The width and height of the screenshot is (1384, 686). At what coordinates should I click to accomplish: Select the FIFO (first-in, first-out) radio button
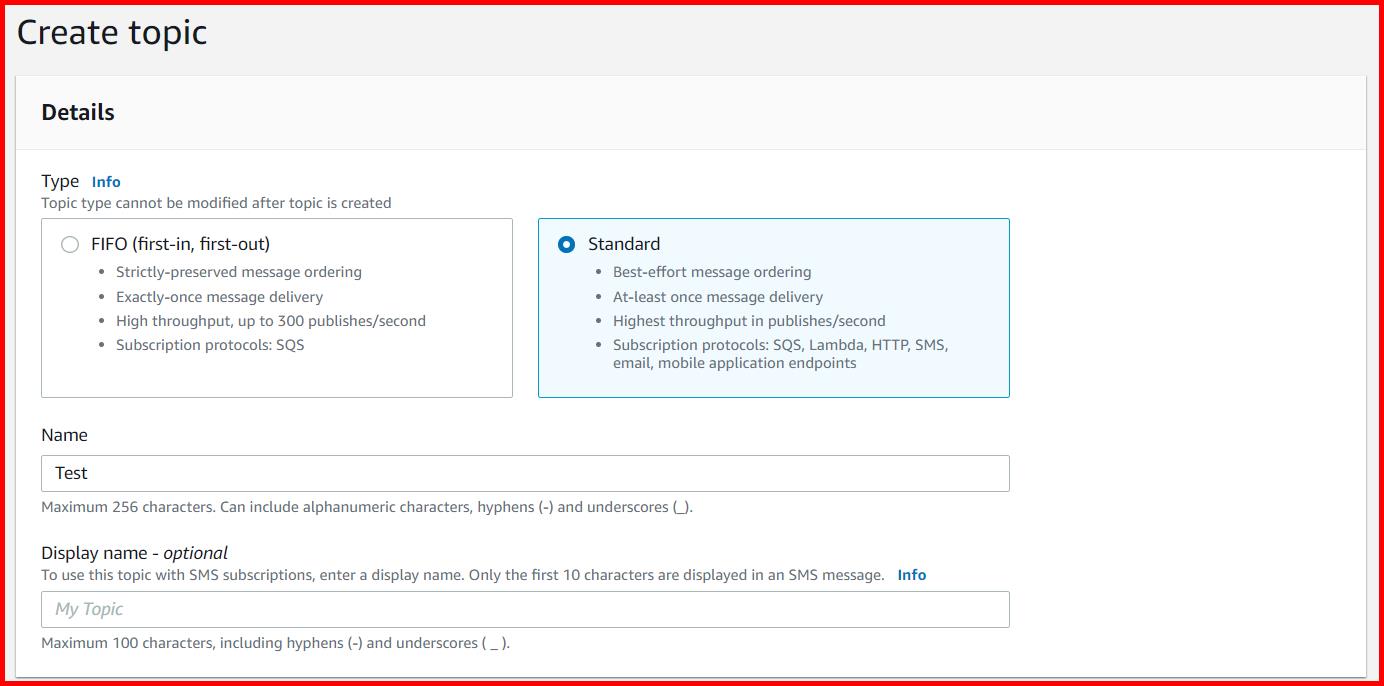click(x=69, y=243)
